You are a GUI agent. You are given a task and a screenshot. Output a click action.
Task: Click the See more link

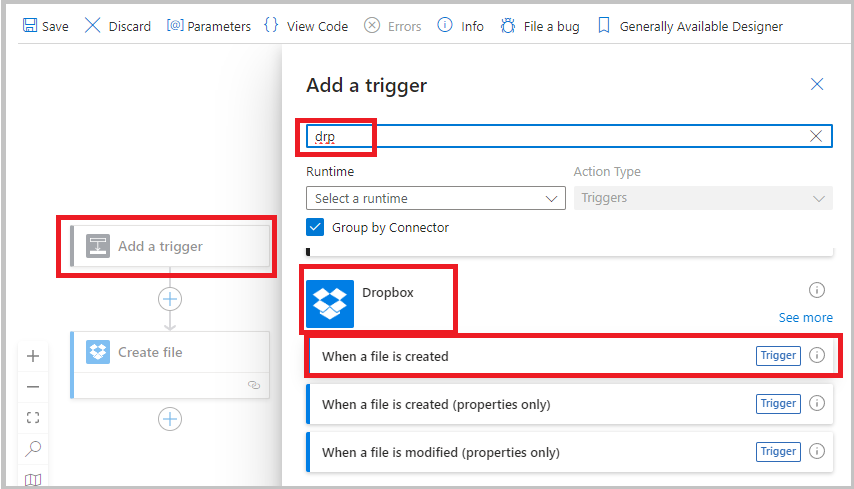(x=805, y=317)
